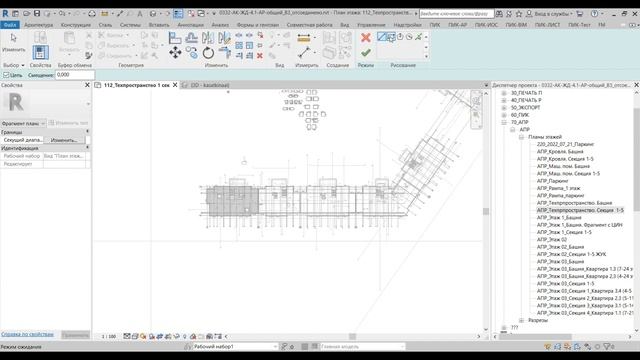The image size is (640, 360).
Task: Expand the draw gallery with its bottom arrow
Action: point(426,56)
